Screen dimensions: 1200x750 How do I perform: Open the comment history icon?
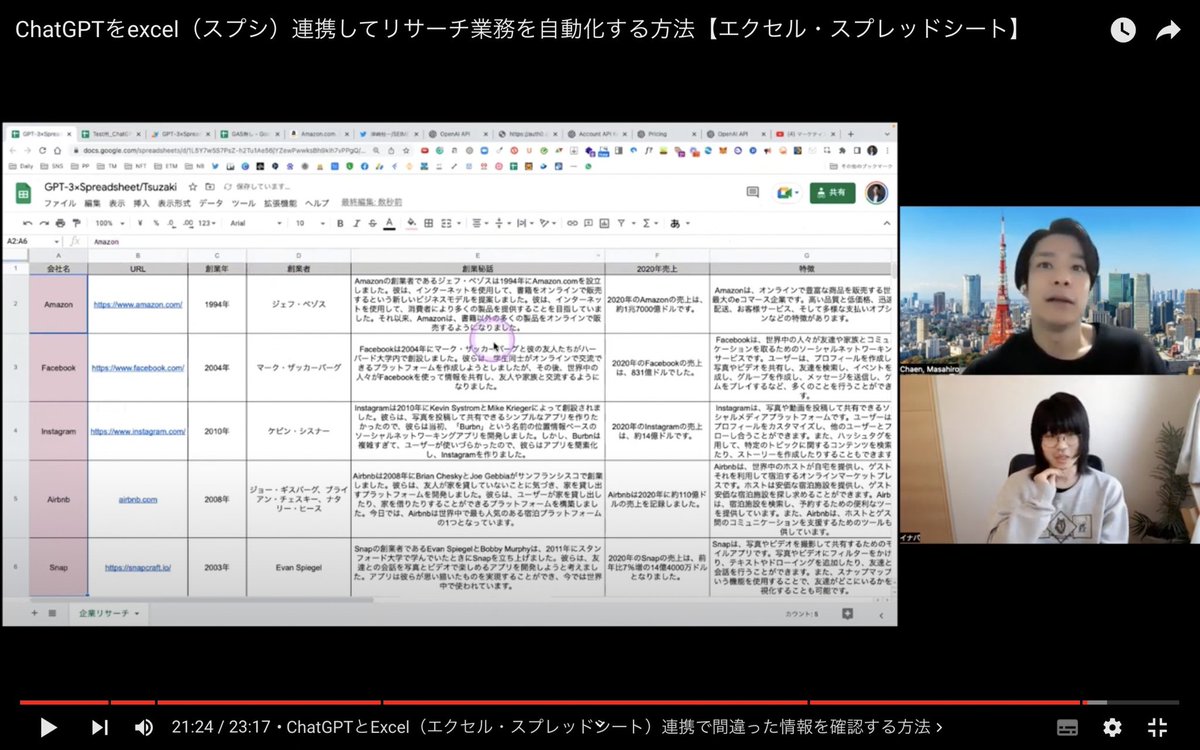[x=753, y=192]
